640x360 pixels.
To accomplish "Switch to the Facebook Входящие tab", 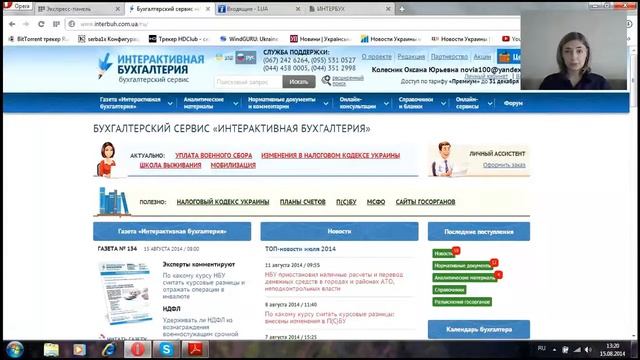I will (x=260, y=9).
